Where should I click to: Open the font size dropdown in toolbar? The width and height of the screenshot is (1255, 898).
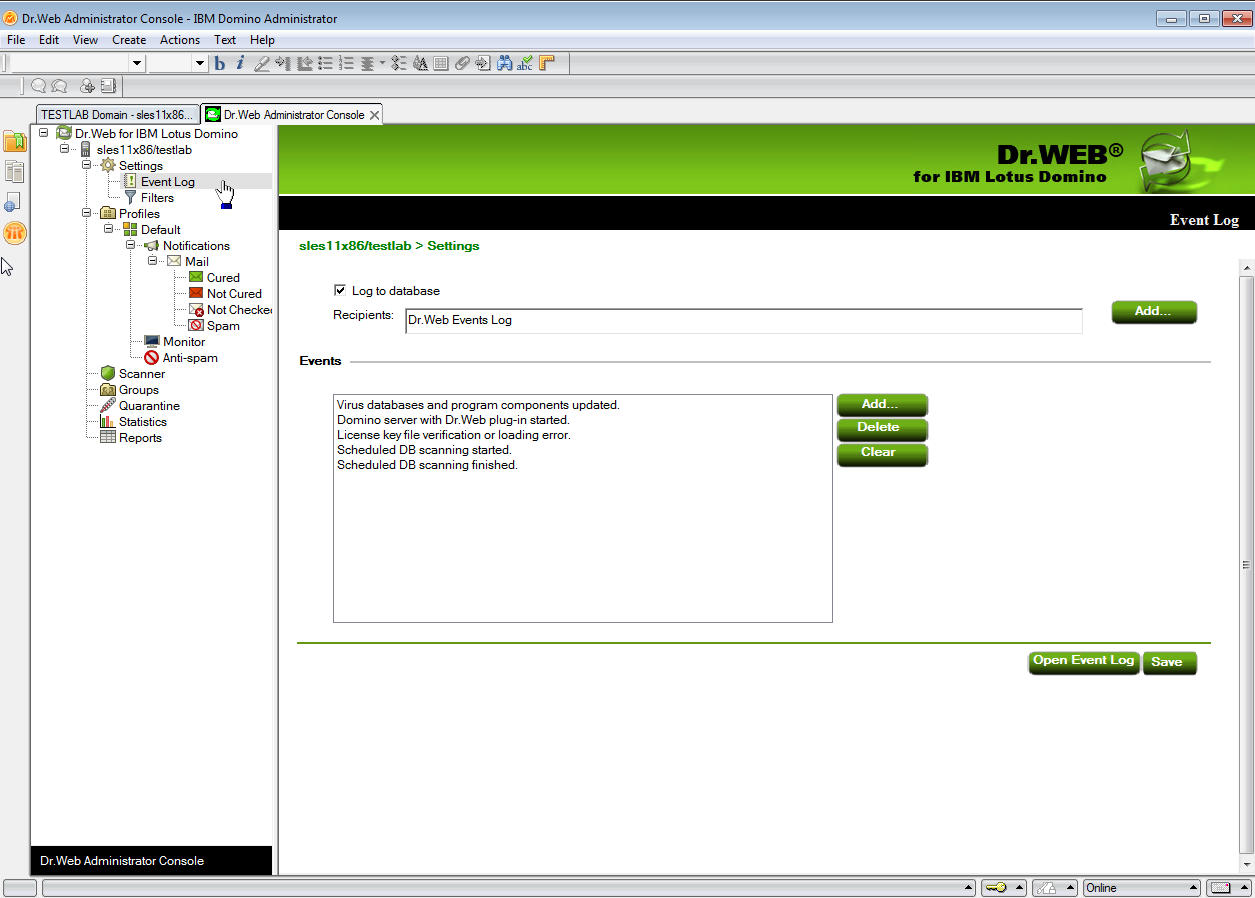point(200,63)
